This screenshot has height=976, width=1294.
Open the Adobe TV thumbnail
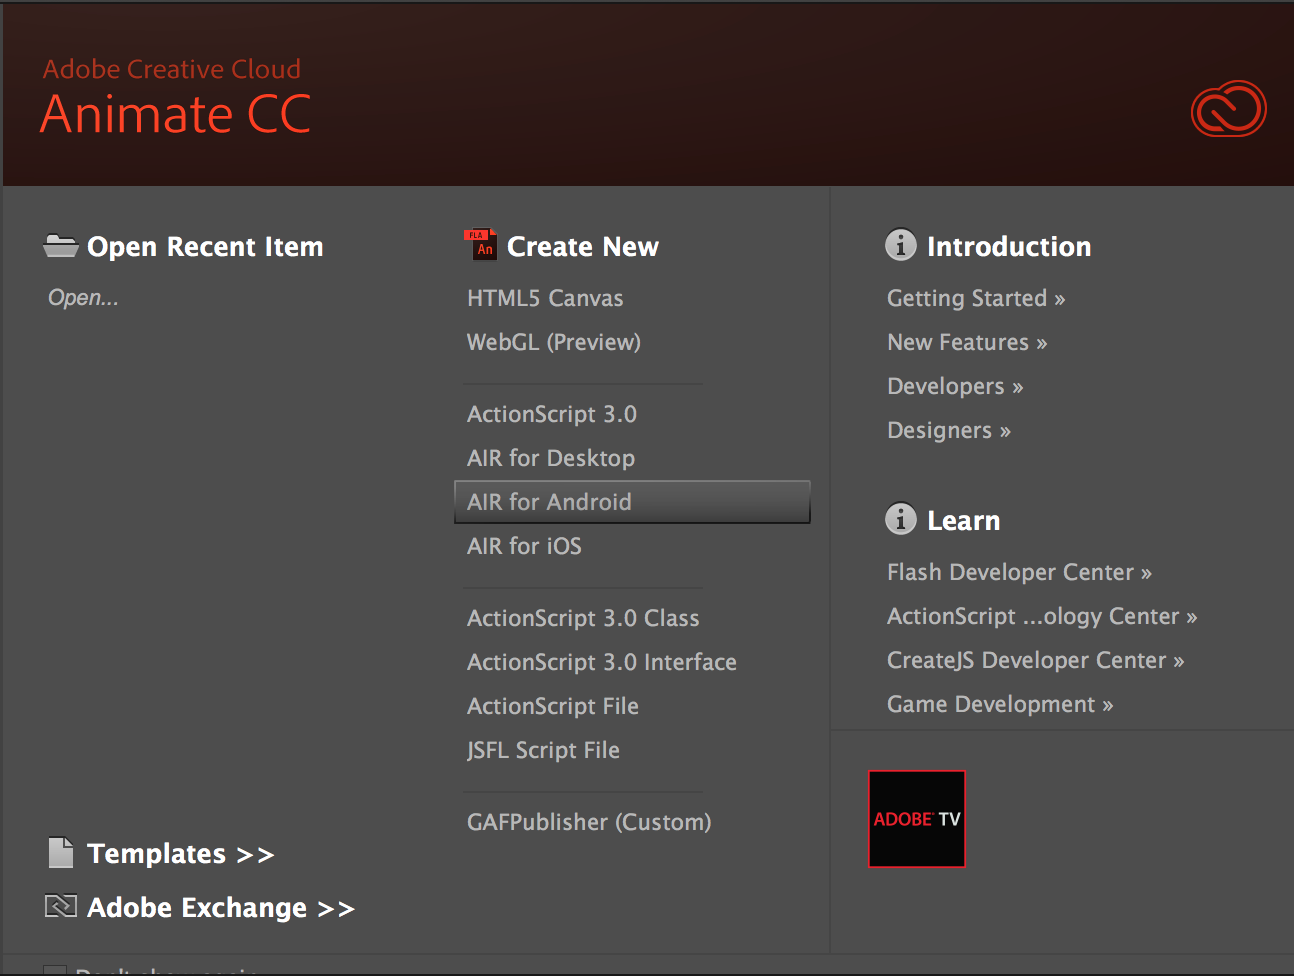coord(917,818)
